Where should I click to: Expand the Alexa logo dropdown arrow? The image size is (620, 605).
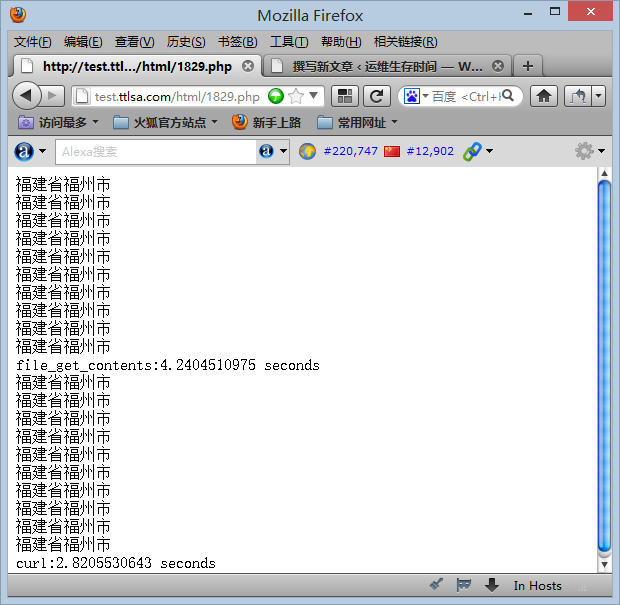[x=42, y=151]
